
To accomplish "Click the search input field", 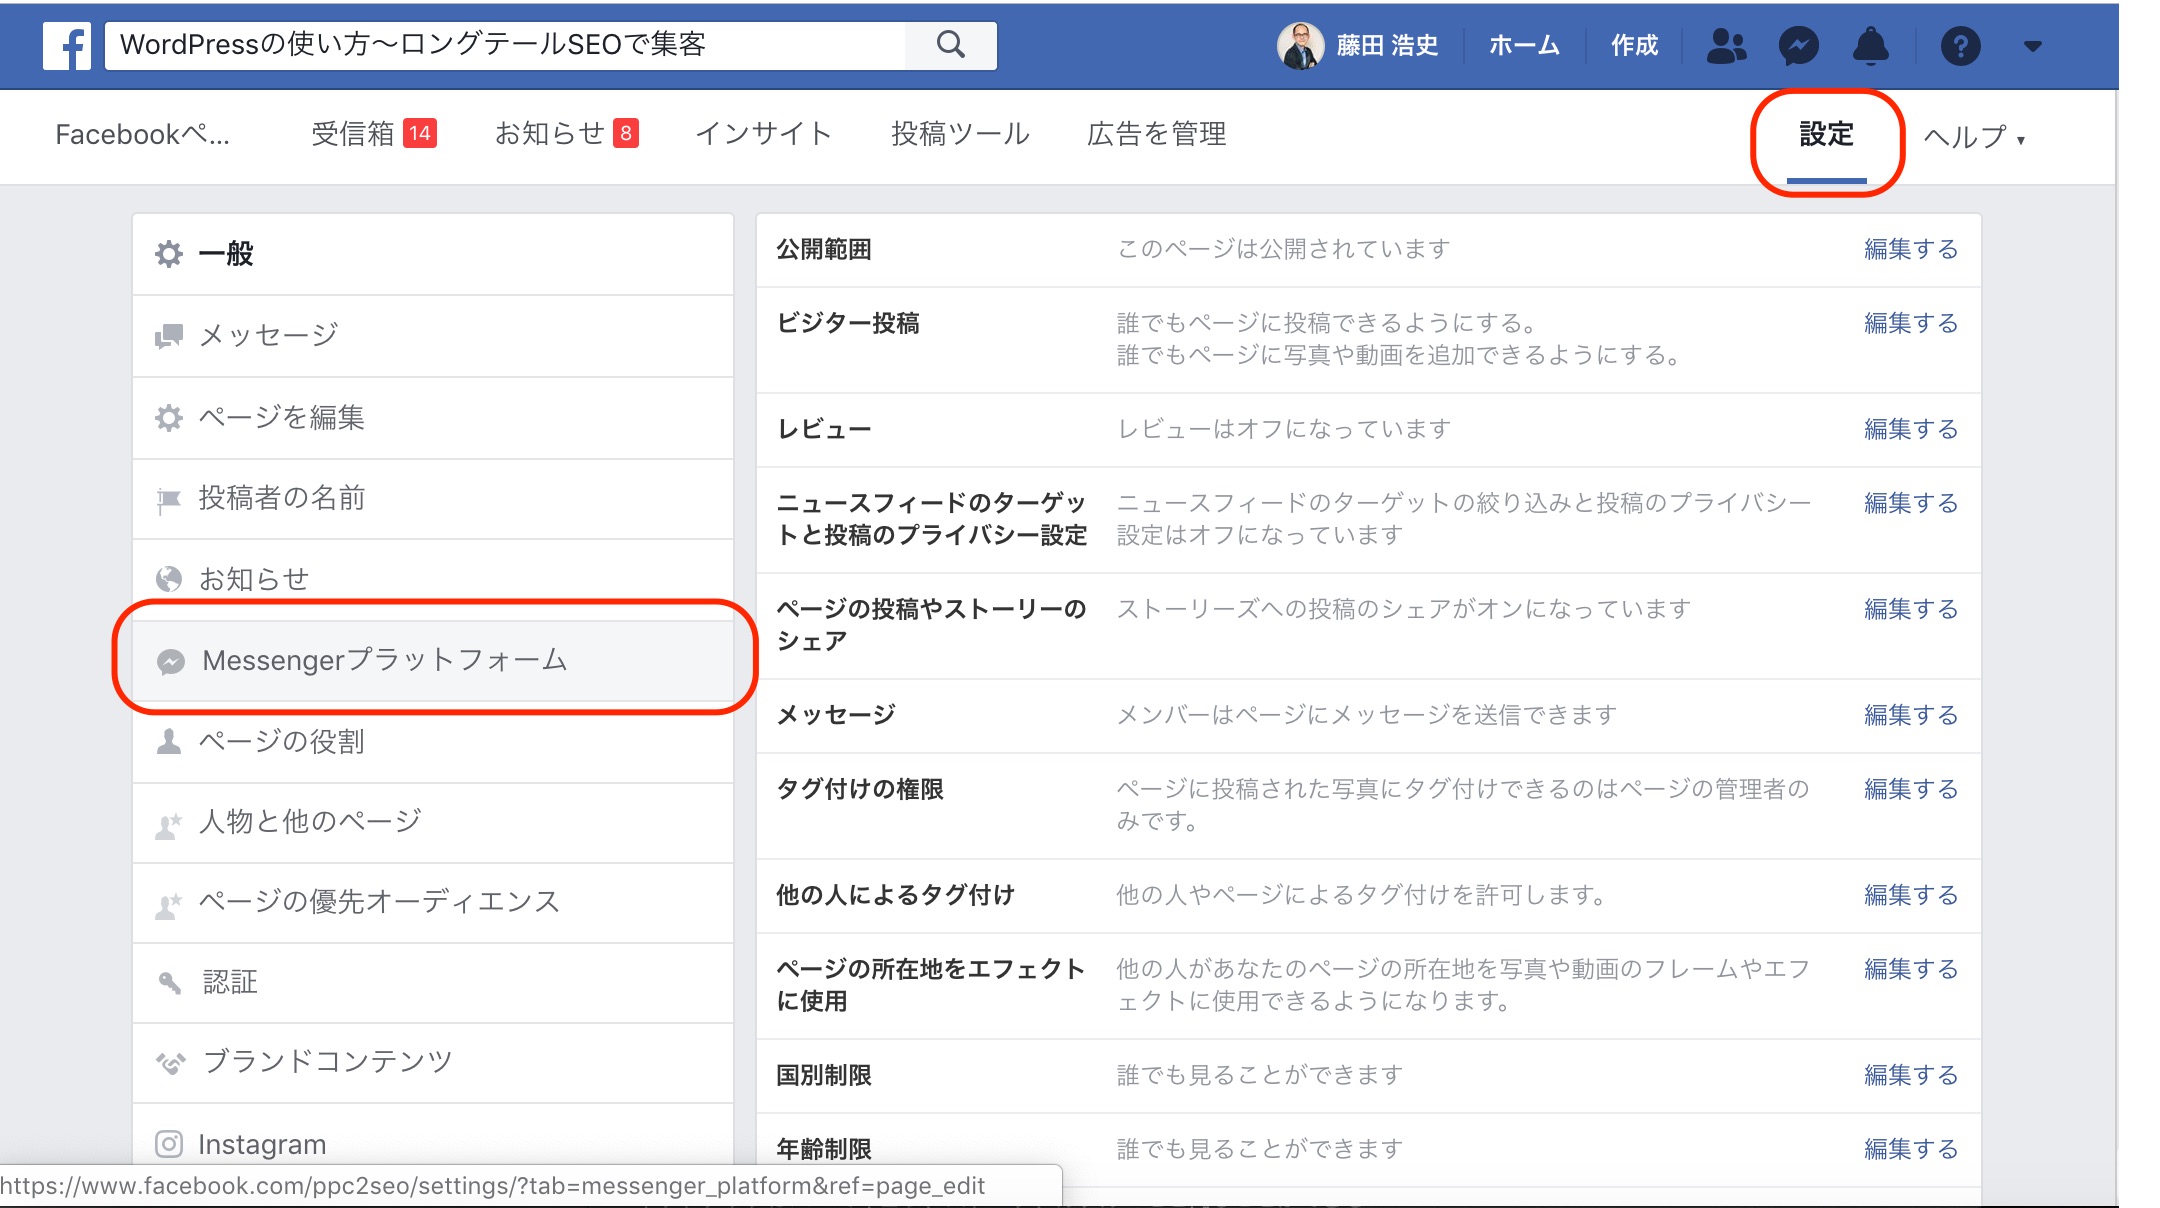I will (x=505, y=45).
